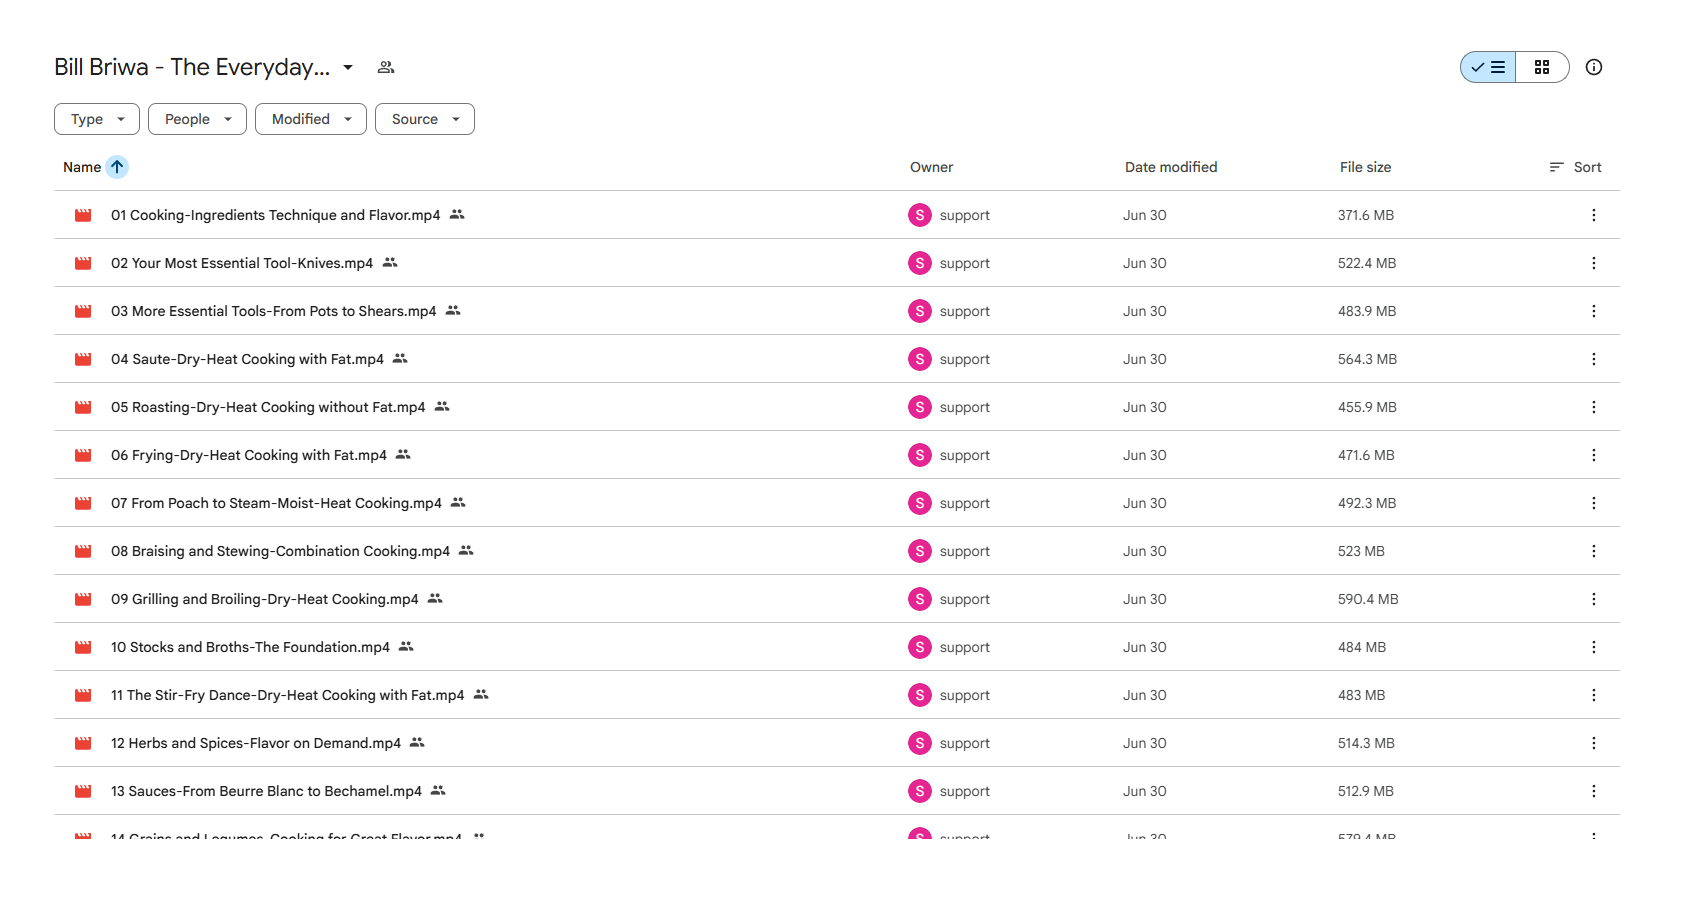Open the Source filter dropdown
1686x900 pixels.
coord(425,119)
